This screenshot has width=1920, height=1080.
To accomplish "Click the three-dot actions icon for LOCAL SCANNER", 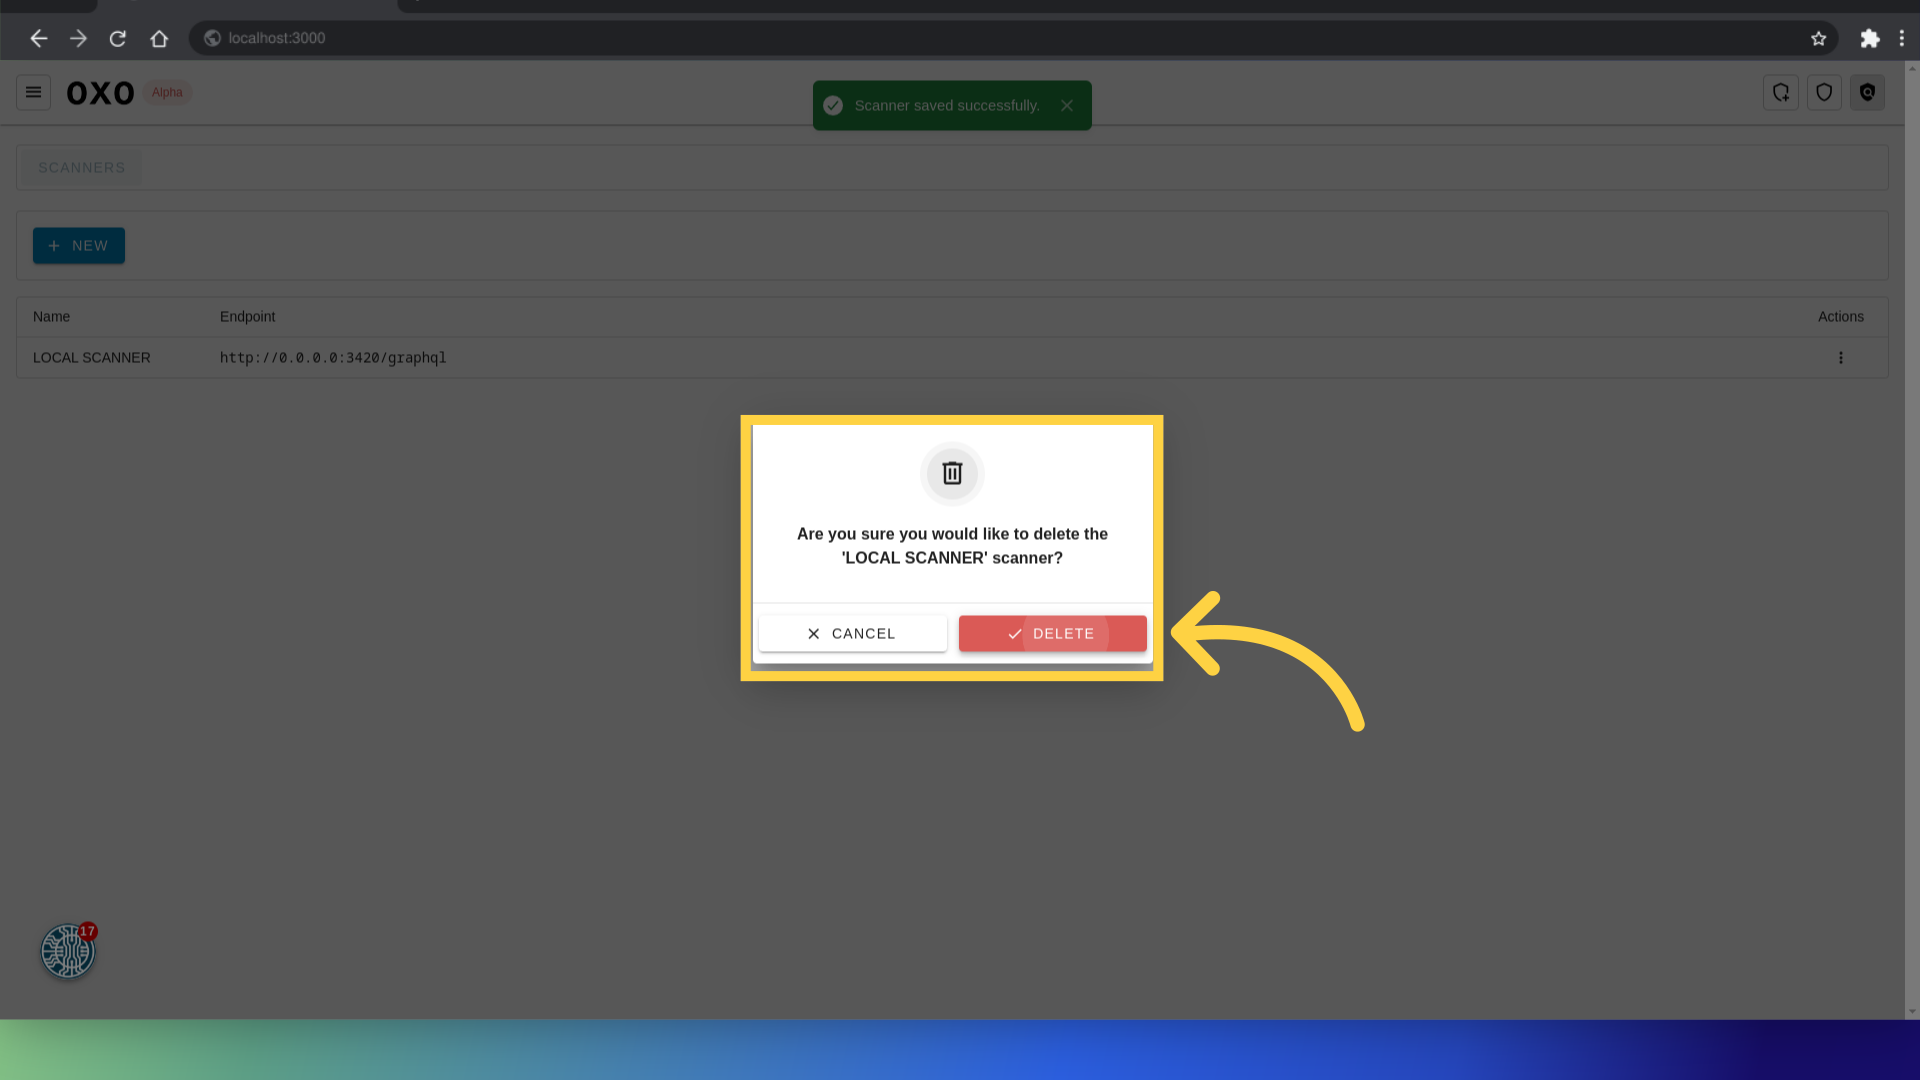I will 1841,357.
